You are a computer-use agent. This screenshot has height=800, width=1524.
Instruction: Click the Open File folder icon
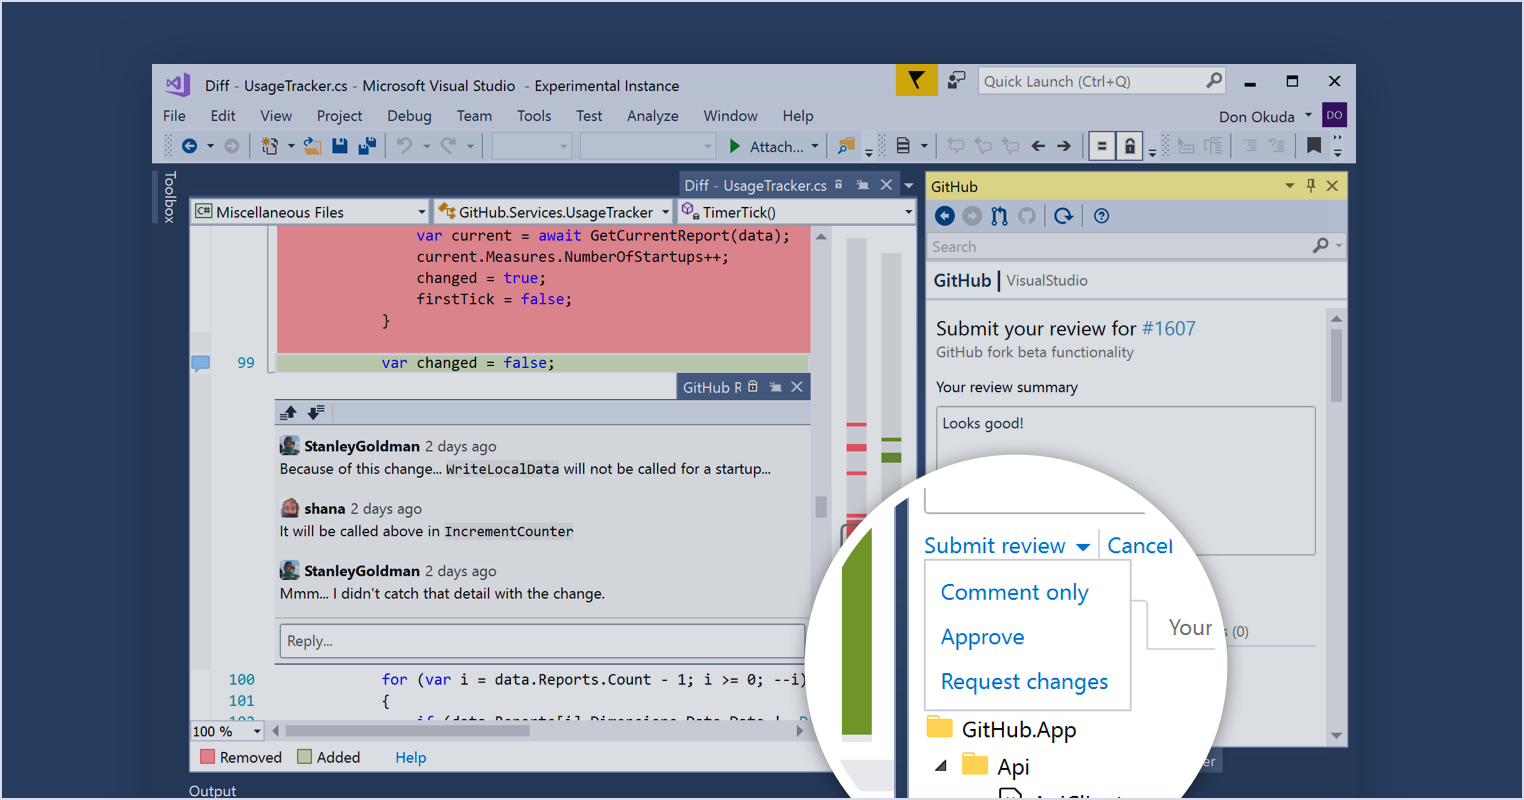[x=313, y=146]
